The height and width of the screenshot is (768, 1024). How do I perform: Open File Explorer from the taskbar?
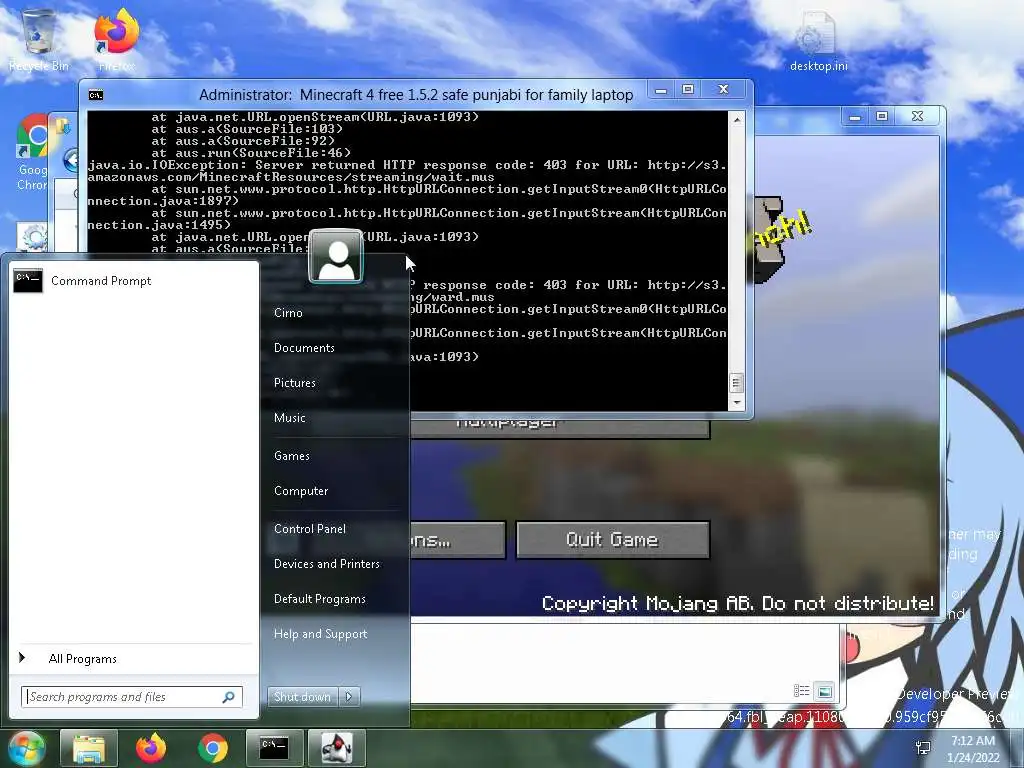tap(89, 748)
